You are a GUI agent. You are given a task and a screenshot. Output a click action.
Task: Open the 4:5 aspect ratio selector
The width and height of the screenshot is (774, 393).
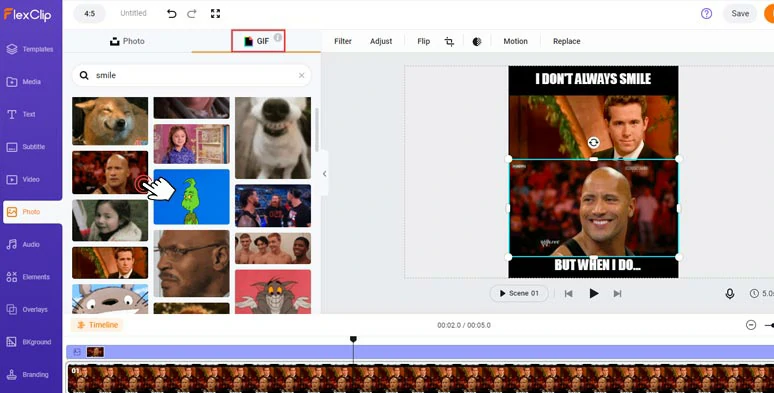point(89,14)
